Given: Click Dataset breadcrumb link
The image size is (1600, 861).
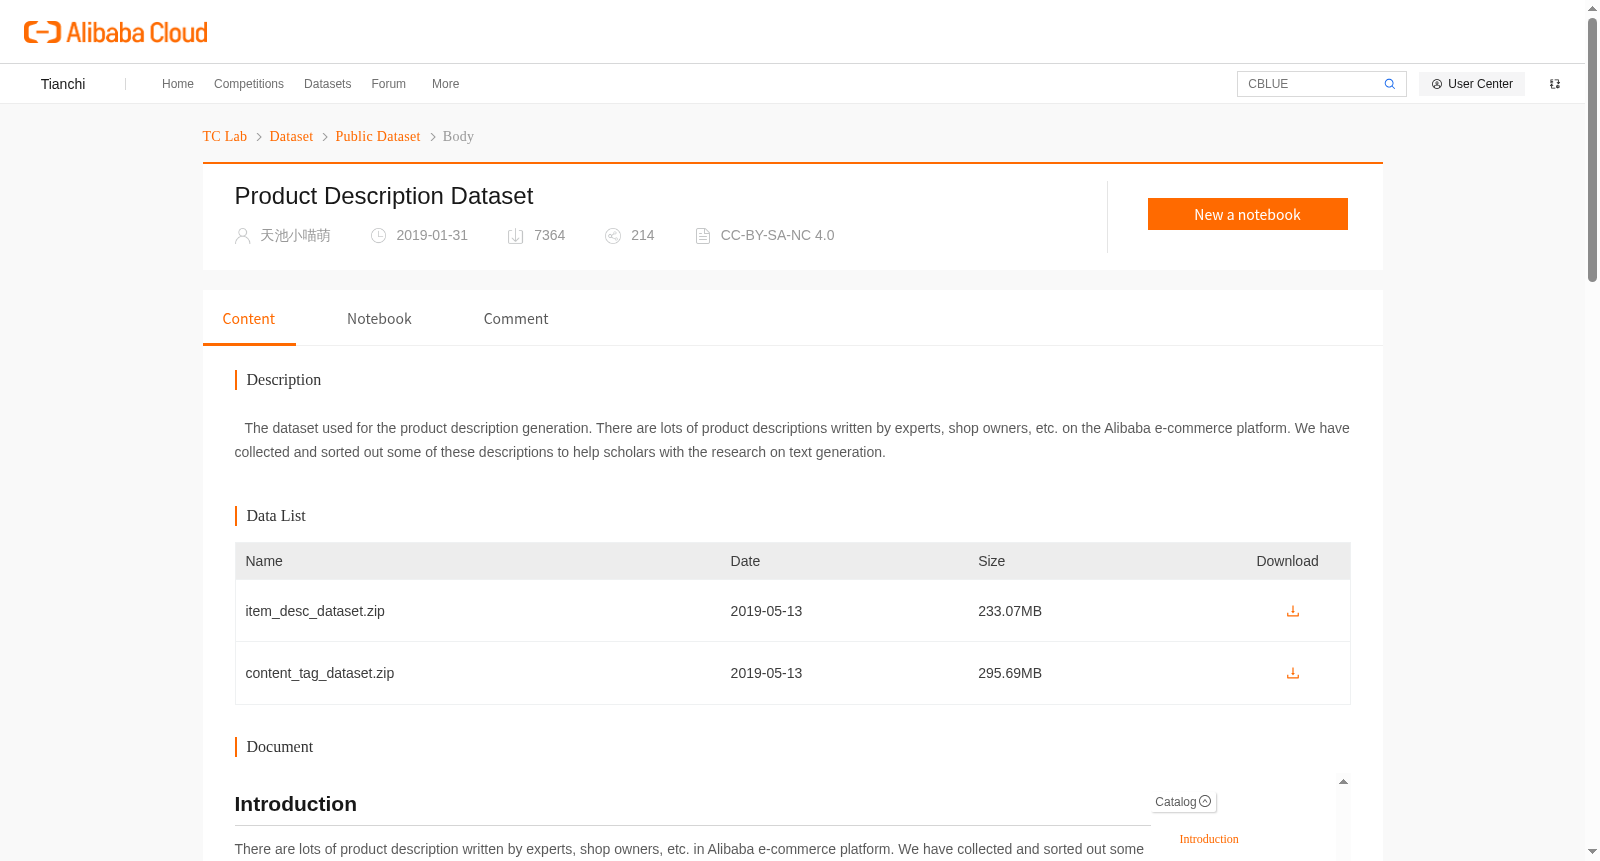Looking at the screenshot, I should click(291, 137).
